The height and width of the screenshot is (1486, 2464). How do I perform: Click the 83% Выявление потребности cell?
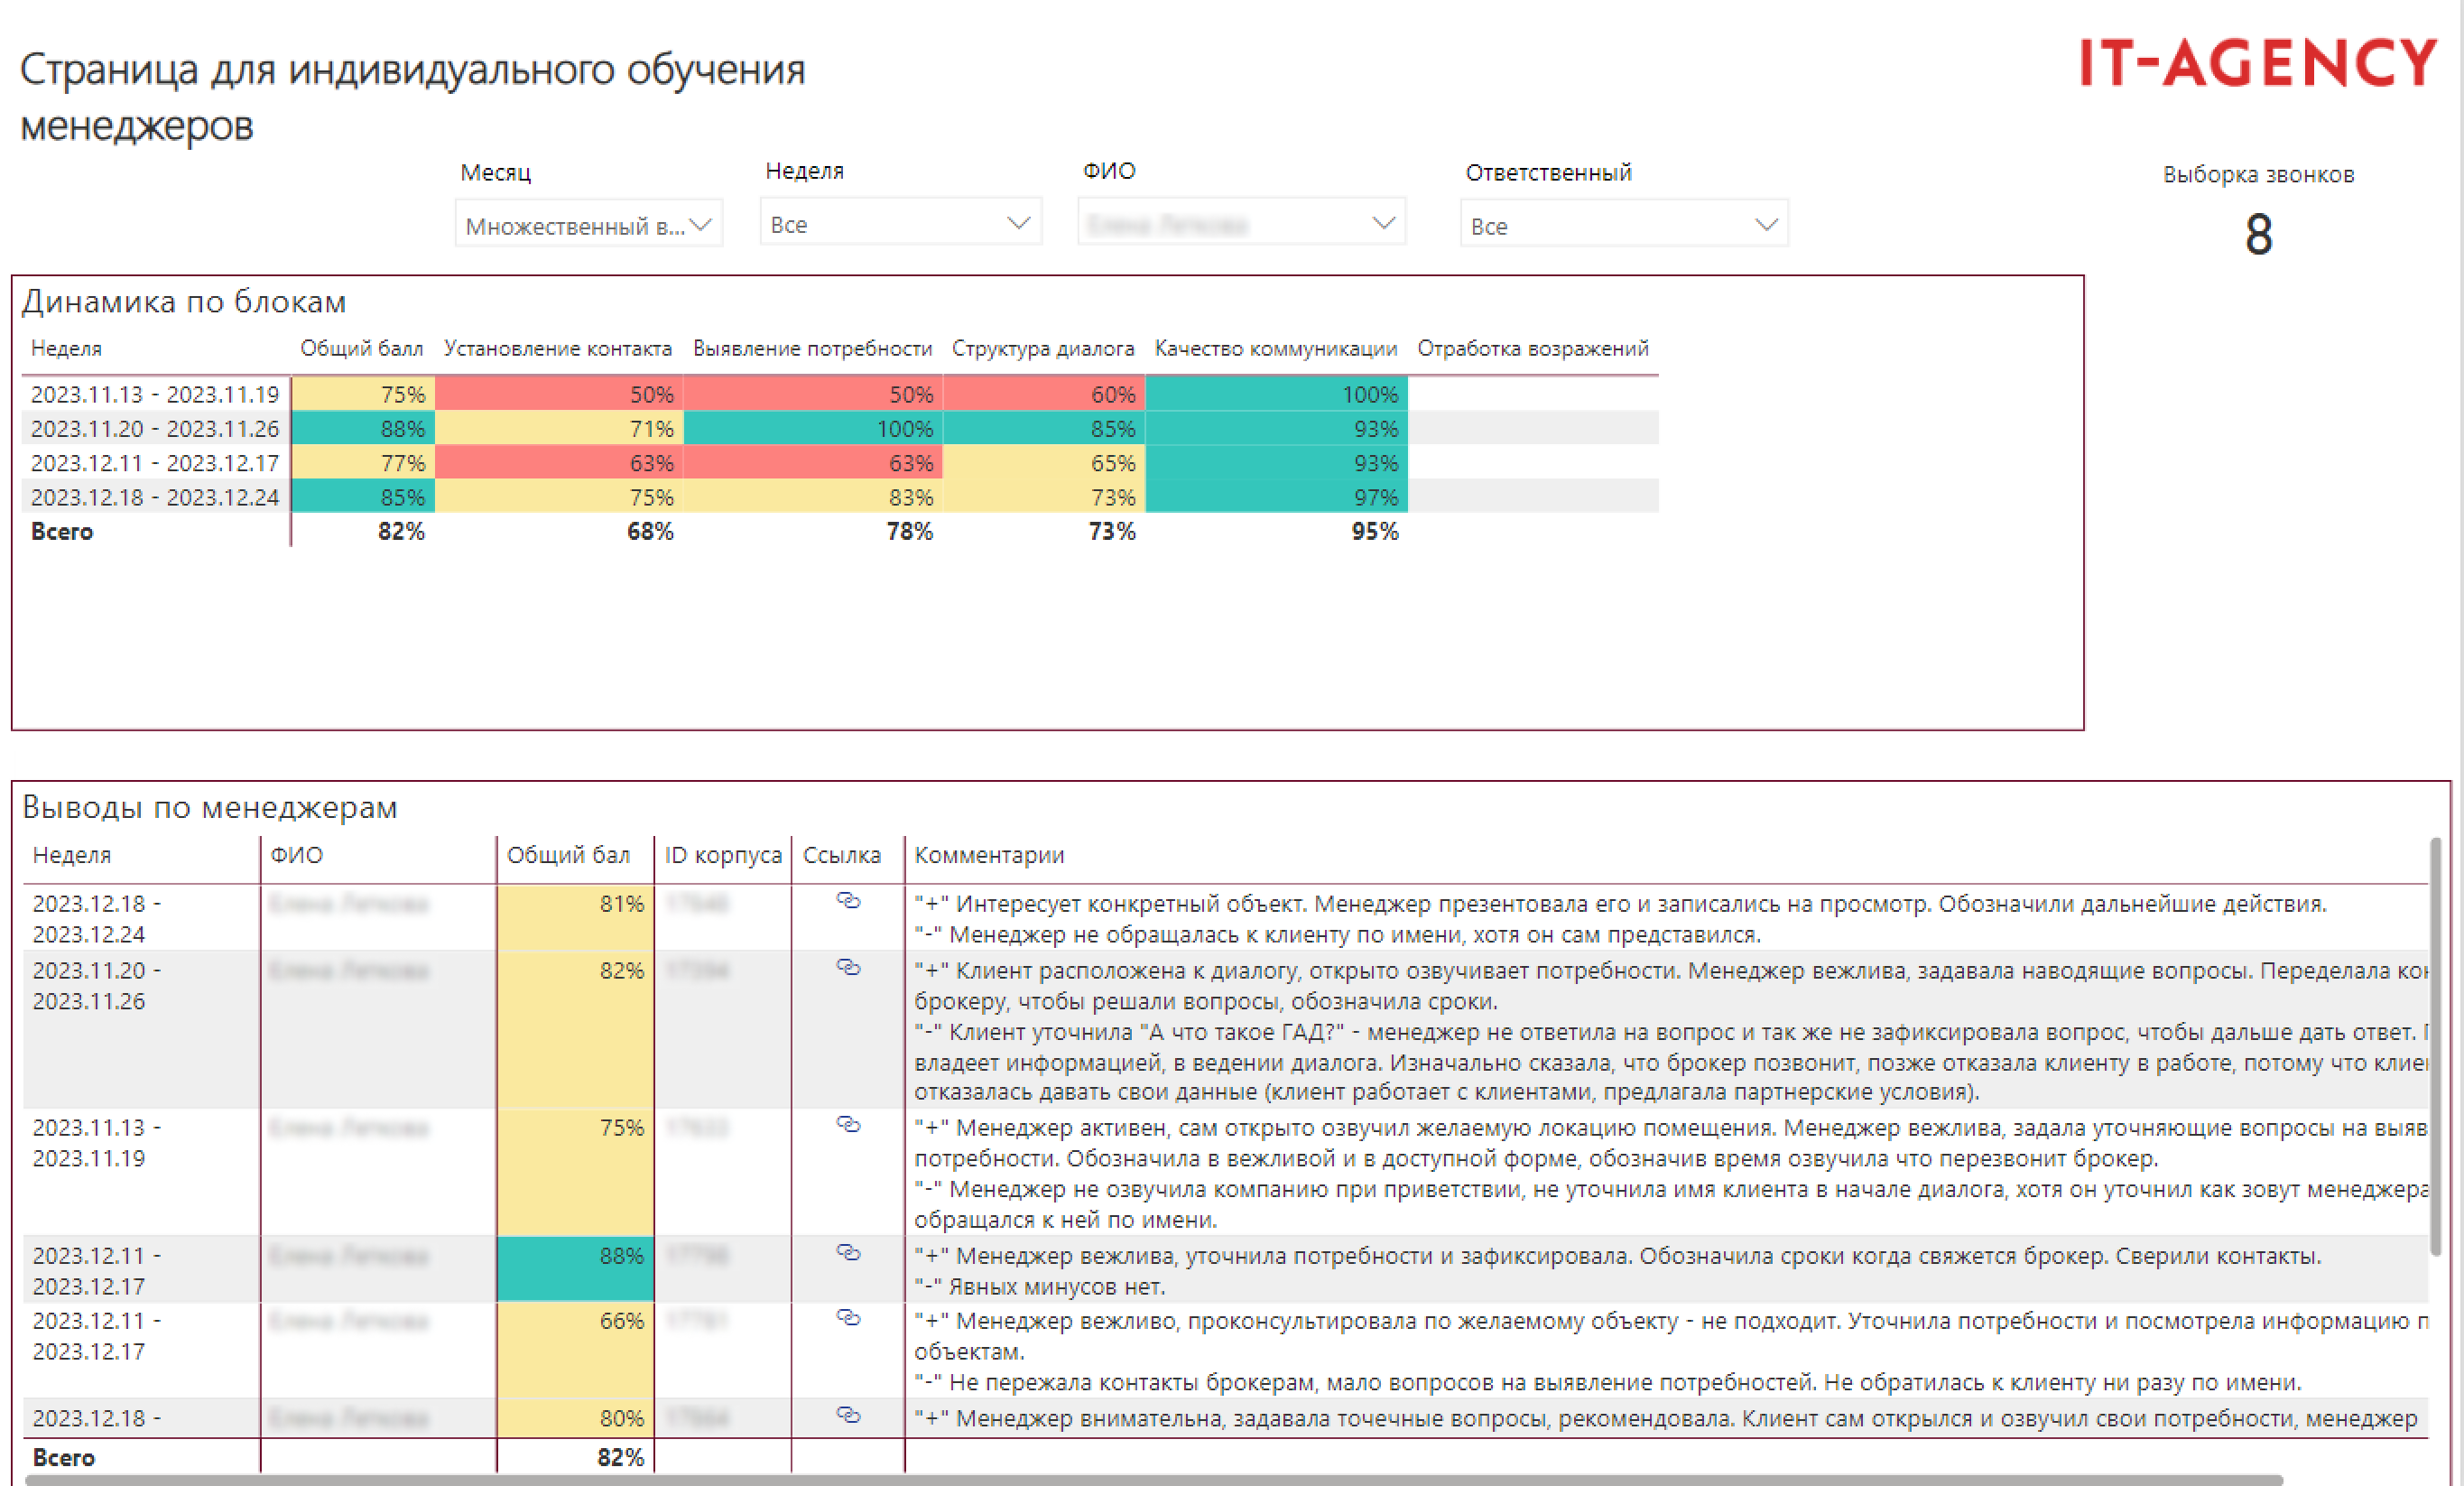(813, 497)
